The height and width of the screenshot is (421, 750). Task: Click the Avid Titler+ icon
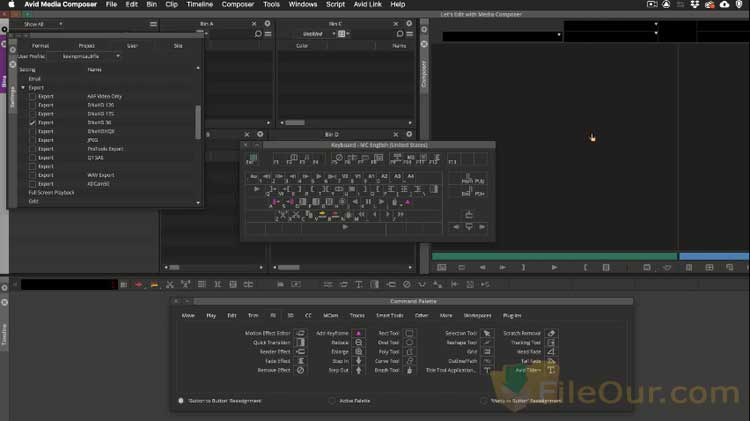coord(551,370)
